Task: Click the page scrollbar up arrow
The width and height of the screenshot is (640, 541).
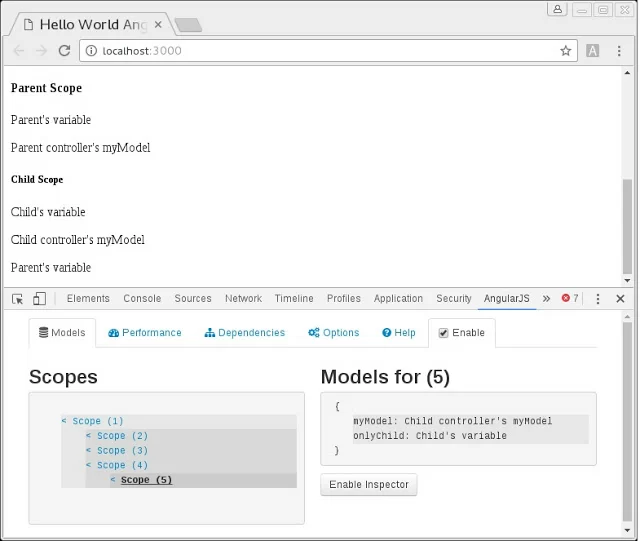Action: (x=627, y=73)
